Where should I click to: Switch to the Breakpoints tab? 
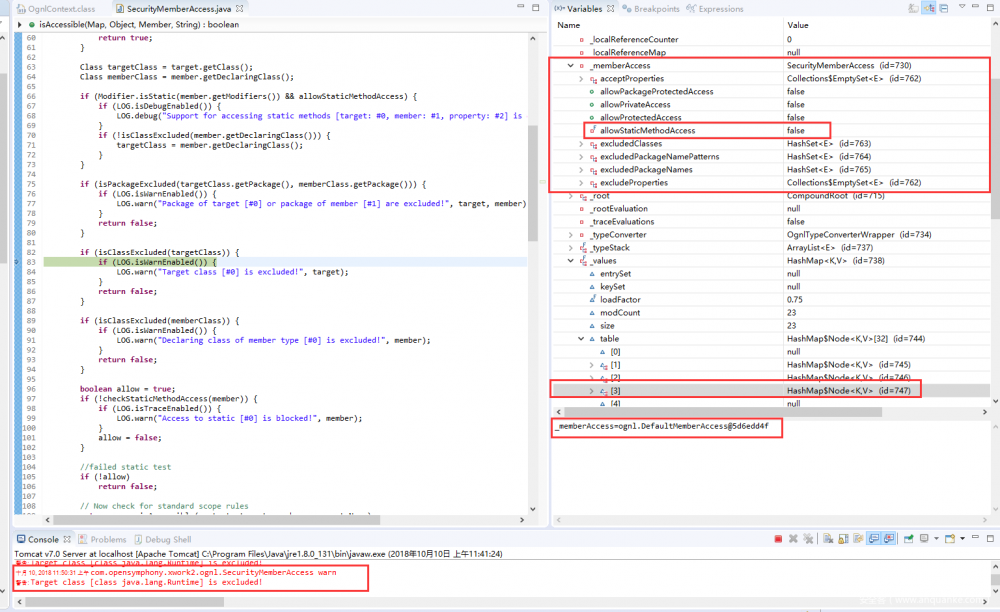655,9
